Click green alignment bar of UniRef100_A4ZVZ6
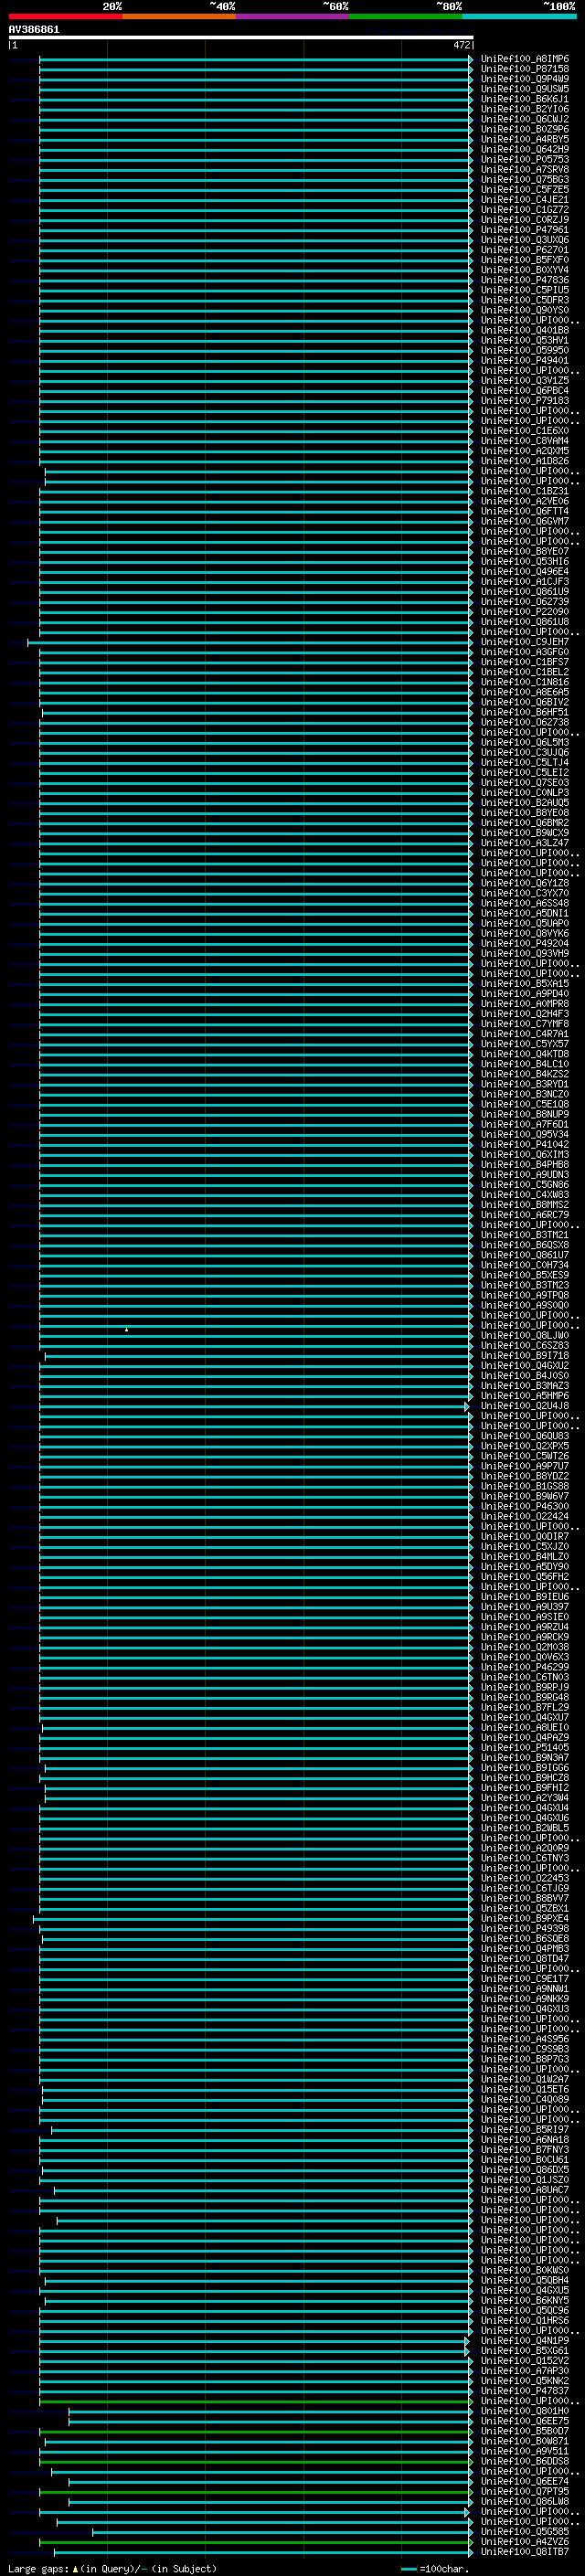Image resolution: width=585 pixels, height=2576 pixels. 255,2542
